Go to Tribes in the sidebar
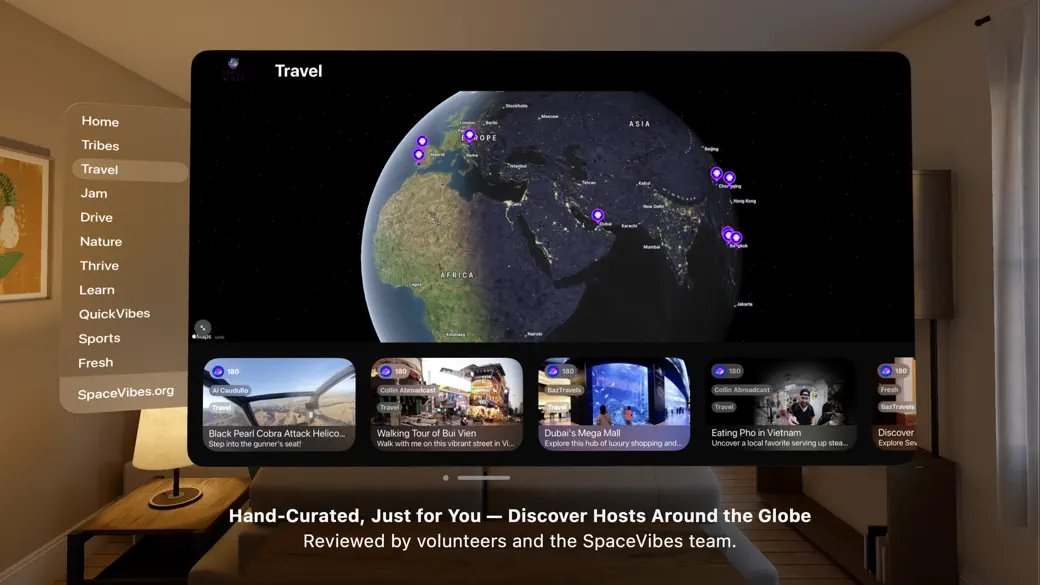The width and height of the screenshot is (1040, 585). (100, 145)
